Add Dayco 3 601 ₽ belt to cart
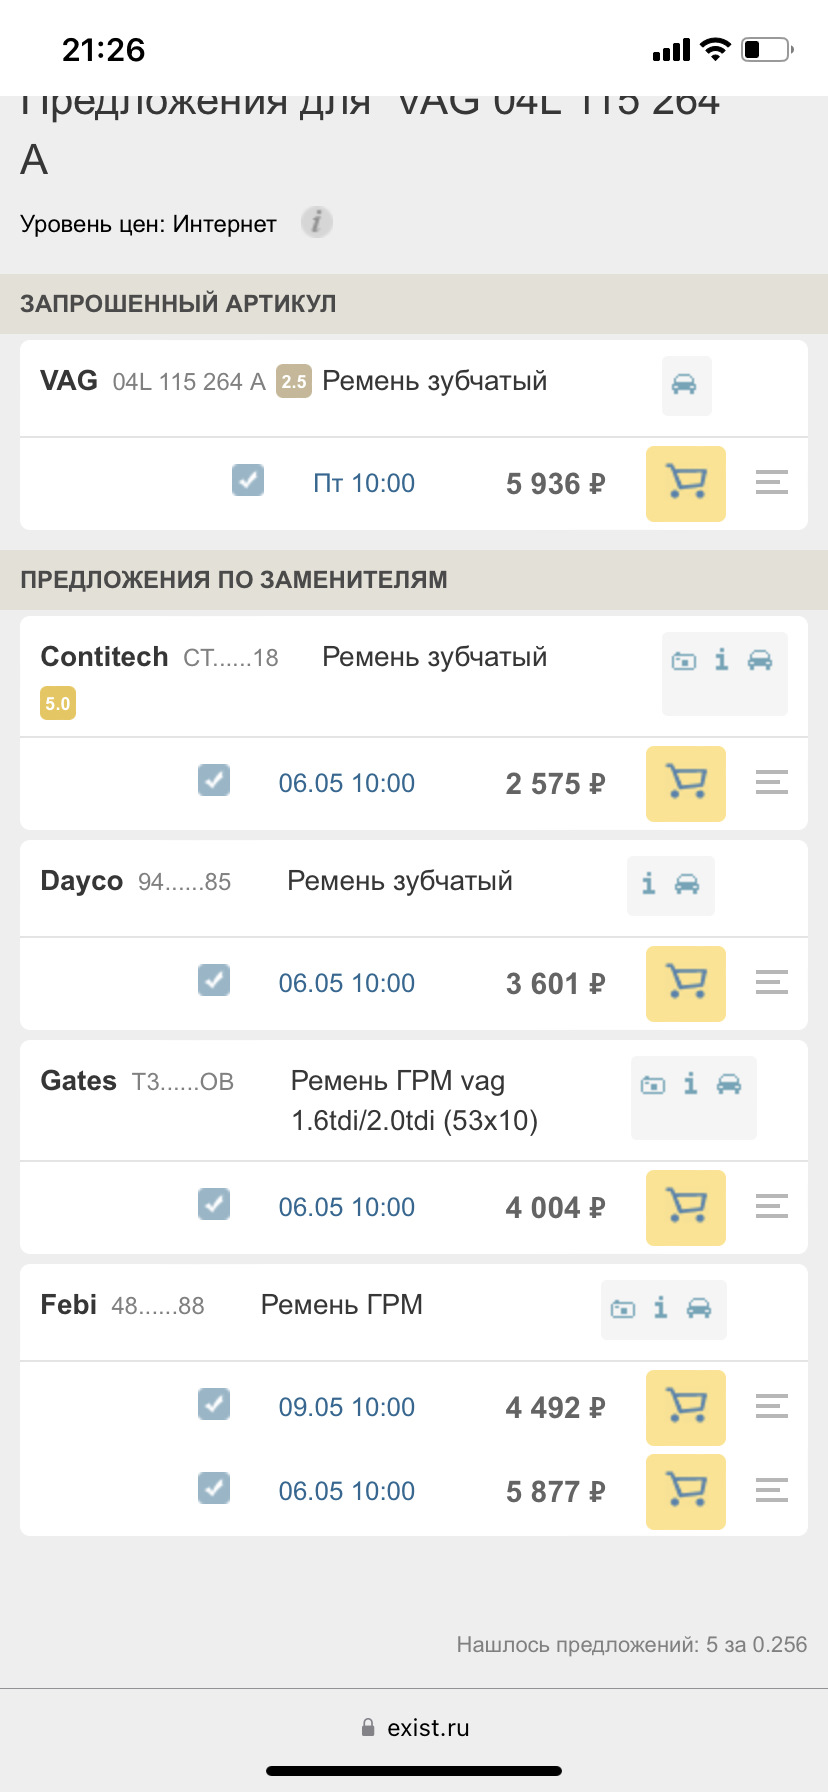Screen dimensions: 828x1792 click(x=685, y=984)
